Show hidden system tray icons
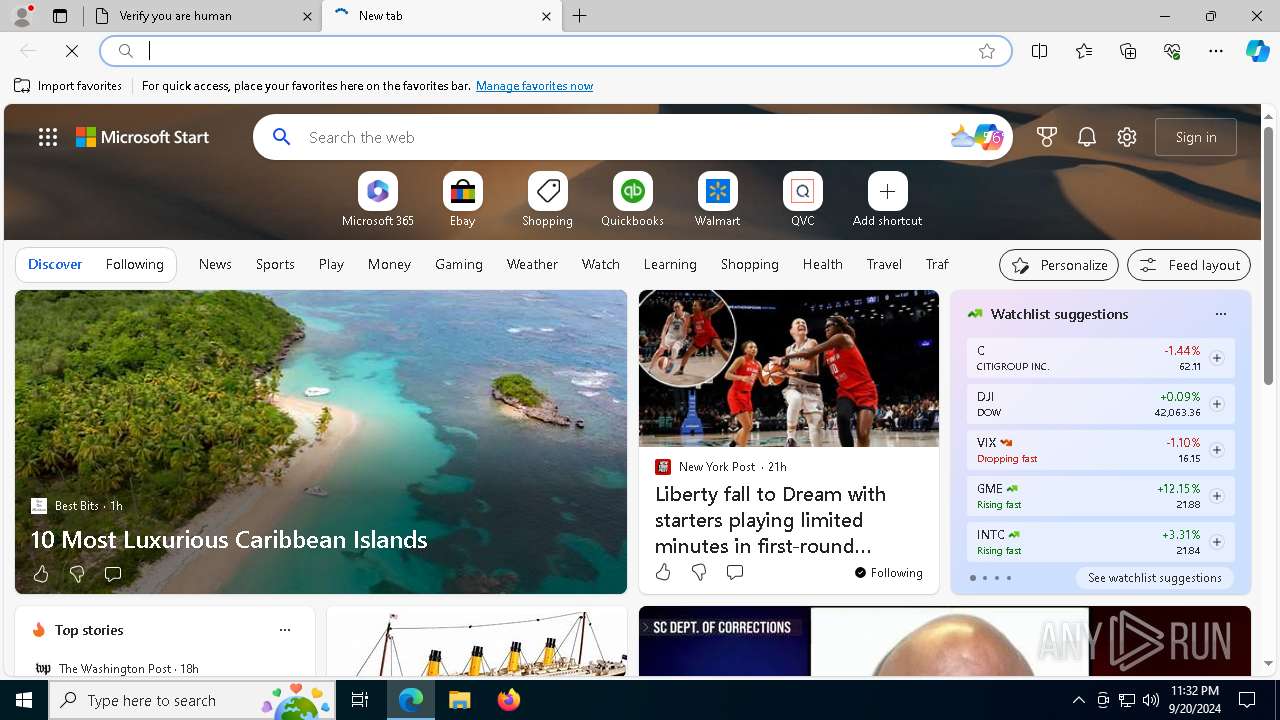Viewport: 1280px width, 720px height. (x=1078, y=700)
